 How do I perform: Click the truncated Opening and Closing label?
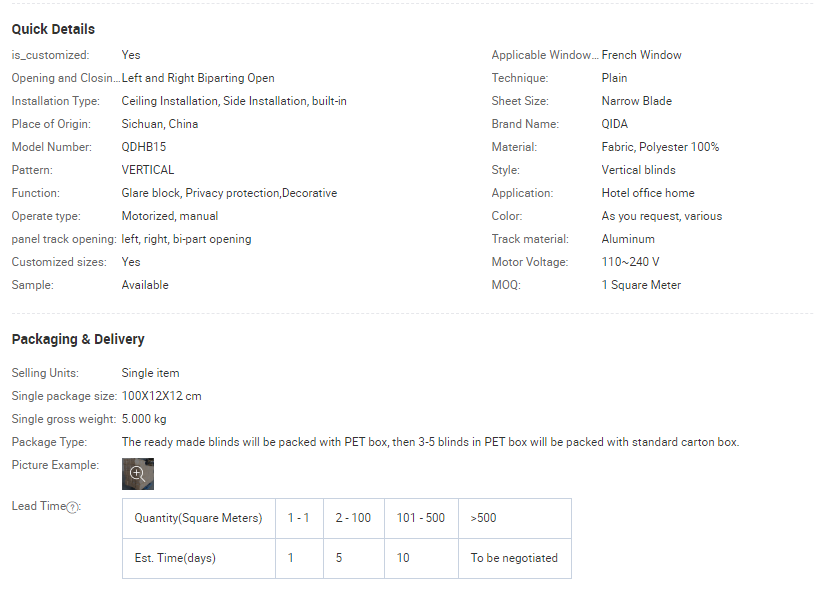click(x=64, y=78)
